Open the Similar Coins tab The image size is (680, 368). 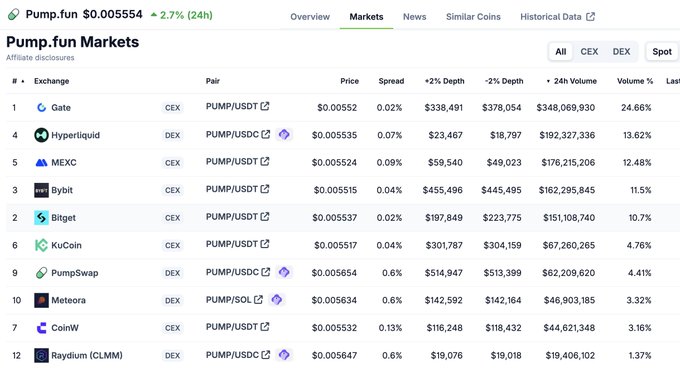tap(473, 16)
